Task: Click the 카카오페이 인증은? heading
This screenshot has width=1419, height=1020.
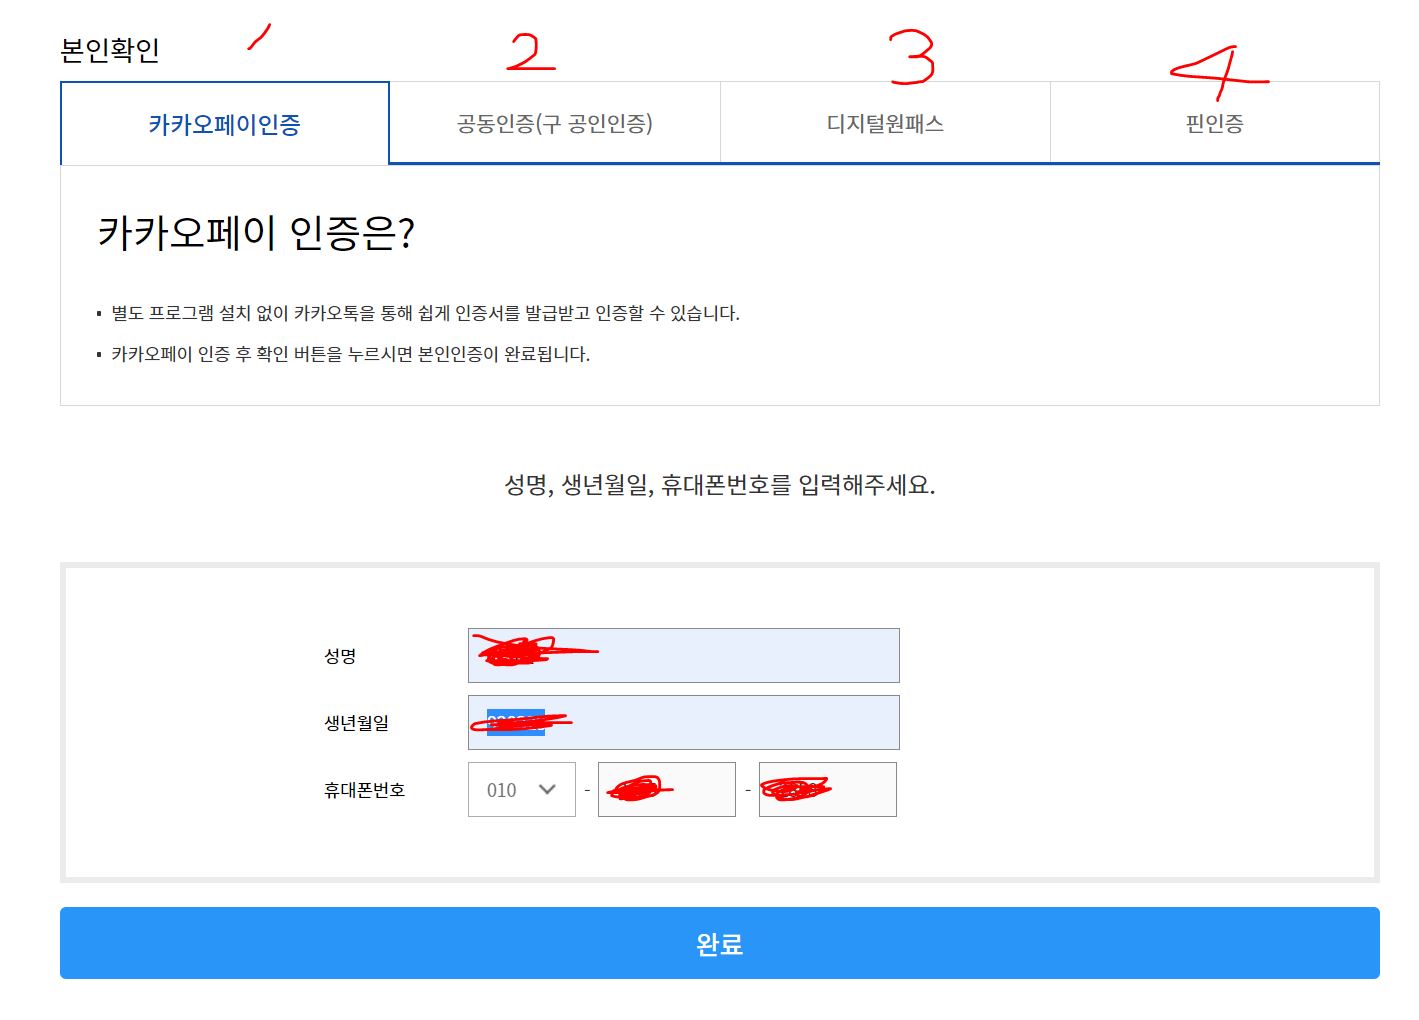Action: point(256,233)
